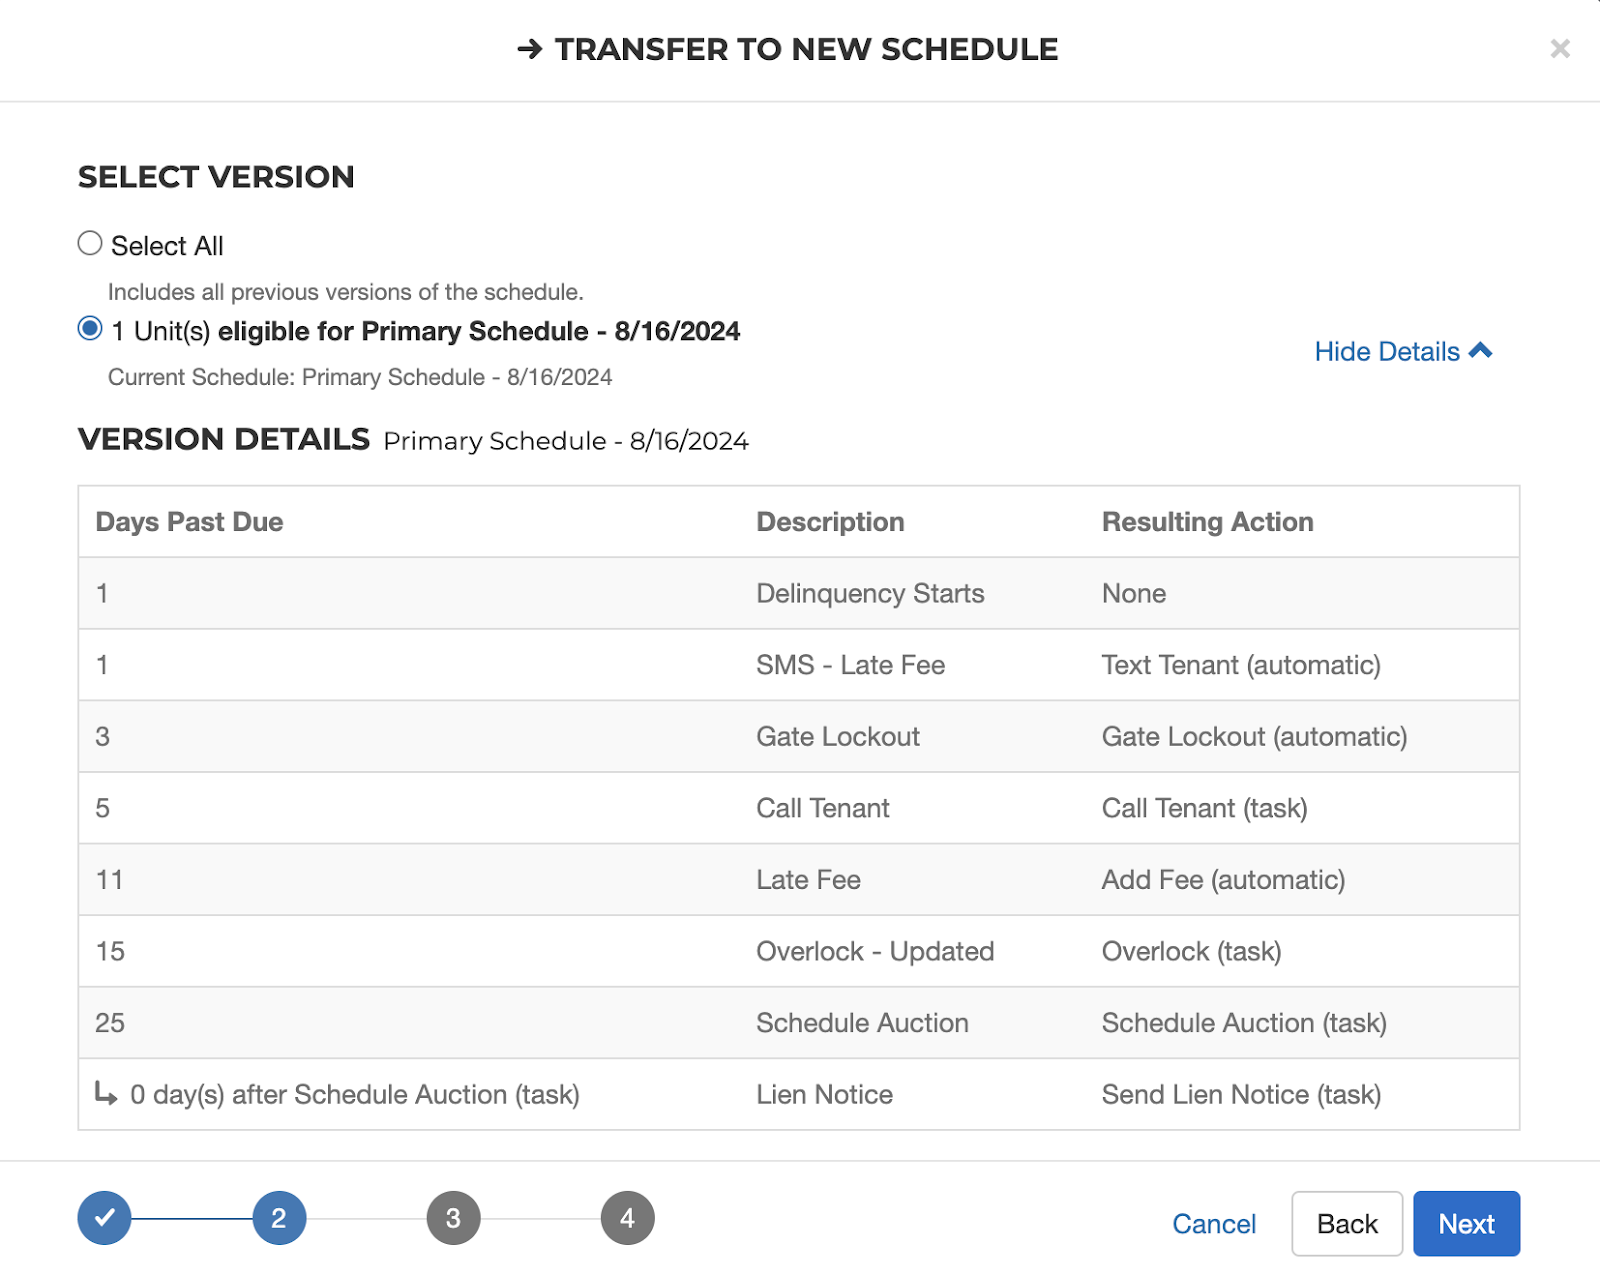Click the 'Schedule Auction' description cell
Viewport: 1600px width, 1275px height.
(862, 1023)
